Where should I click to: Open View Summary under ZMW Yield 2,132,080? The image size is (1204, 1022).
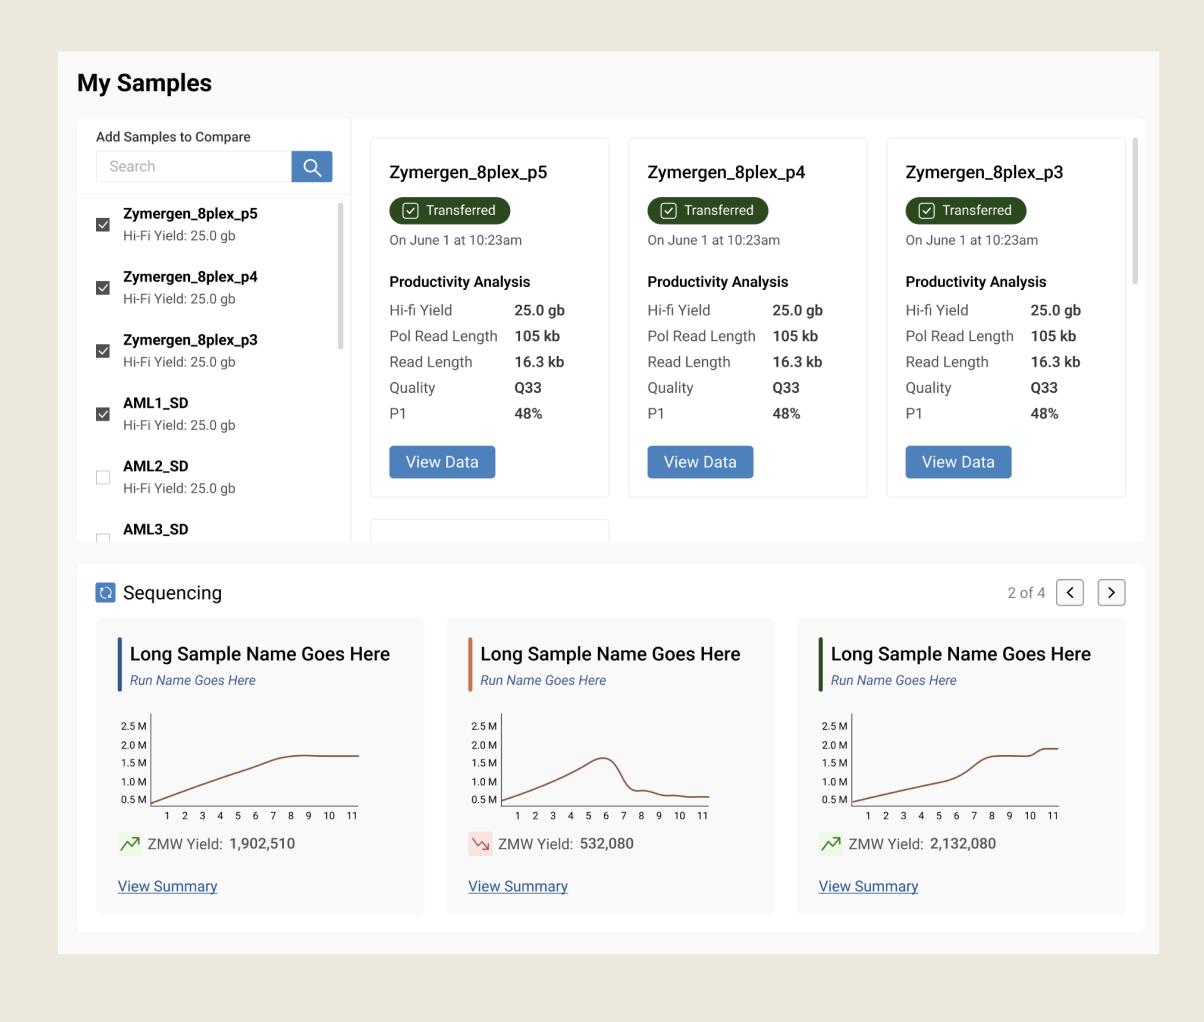click(x=868, y=886)
